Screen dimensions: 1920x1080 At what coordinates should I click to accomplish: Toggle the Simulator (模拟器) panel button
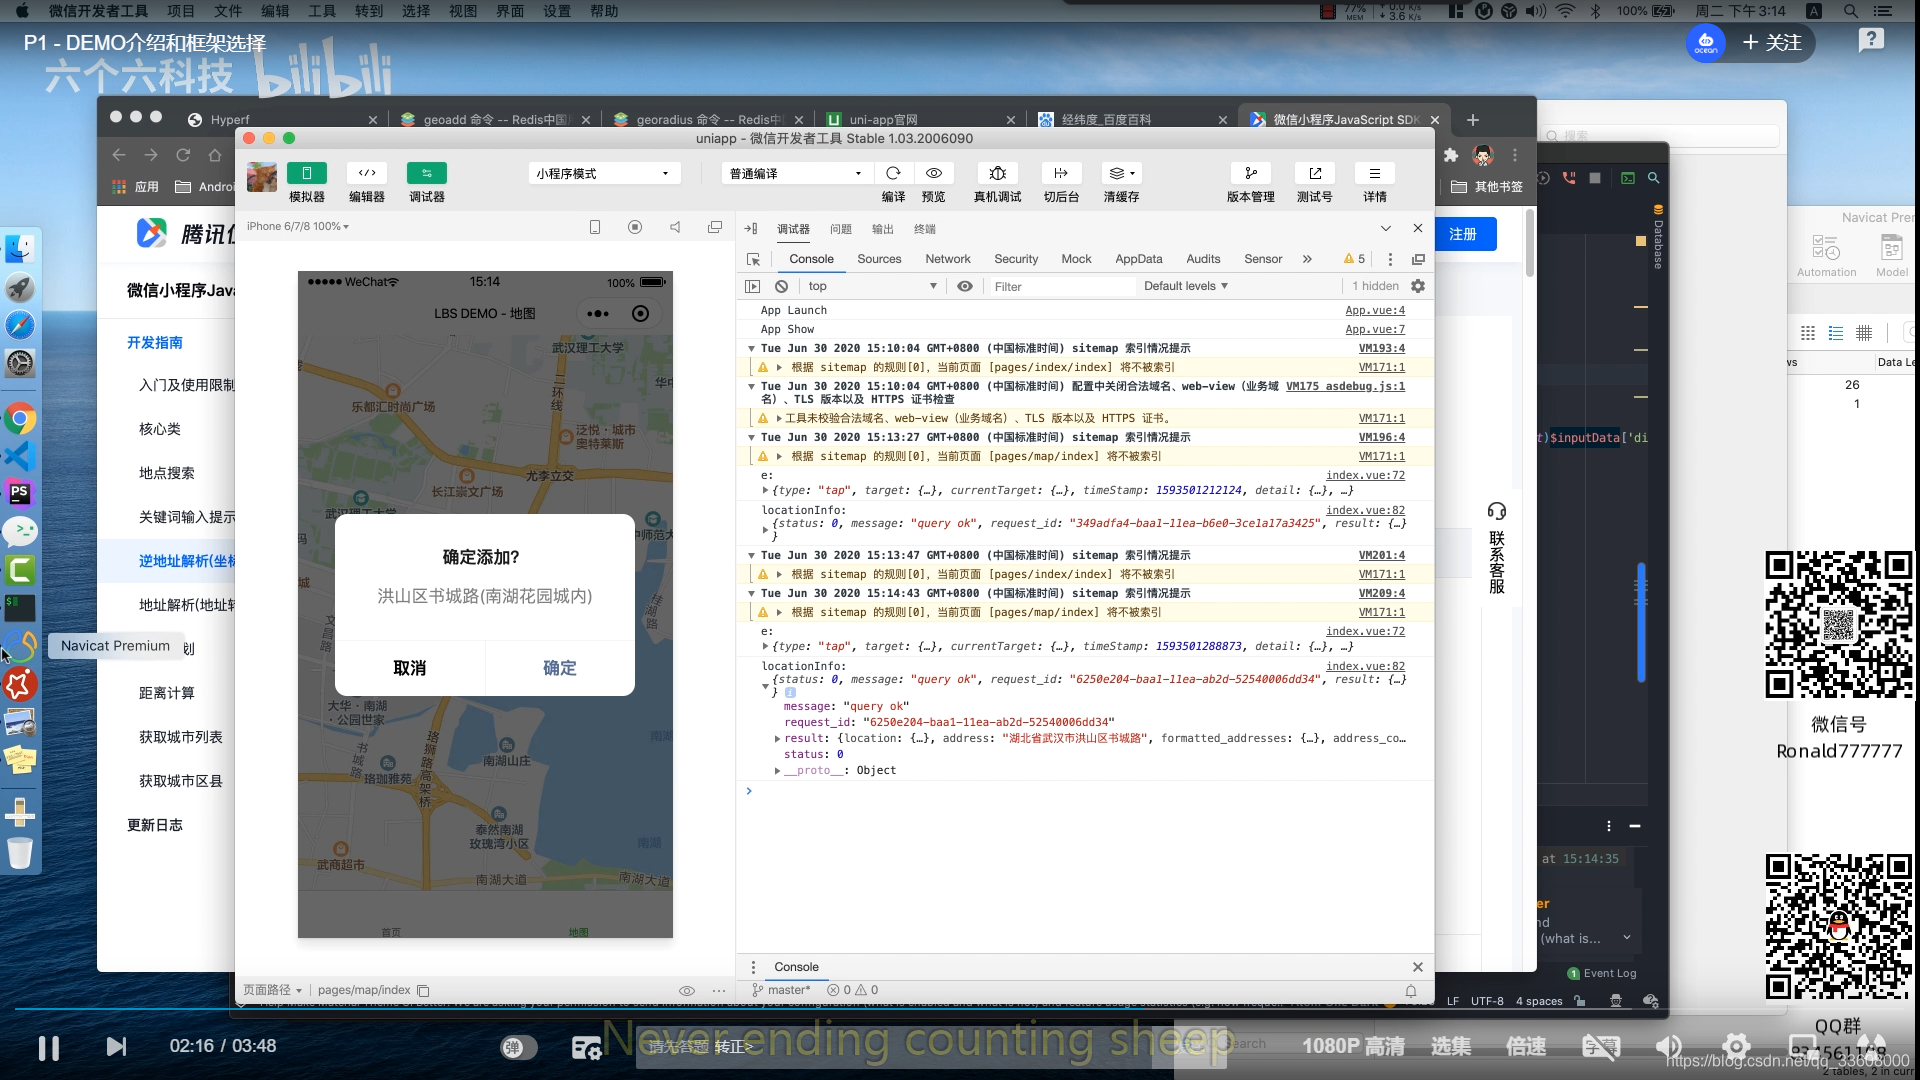click(307, 173)
